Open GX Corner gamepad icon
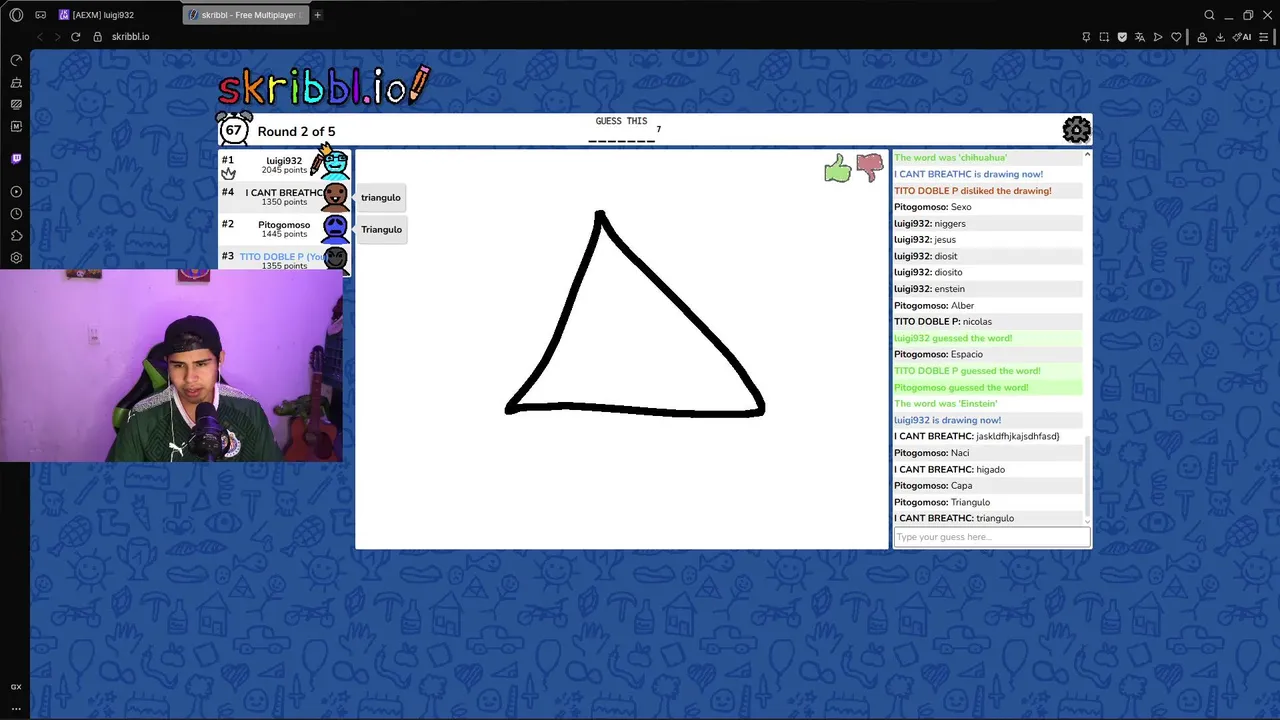 pos(40,15)
